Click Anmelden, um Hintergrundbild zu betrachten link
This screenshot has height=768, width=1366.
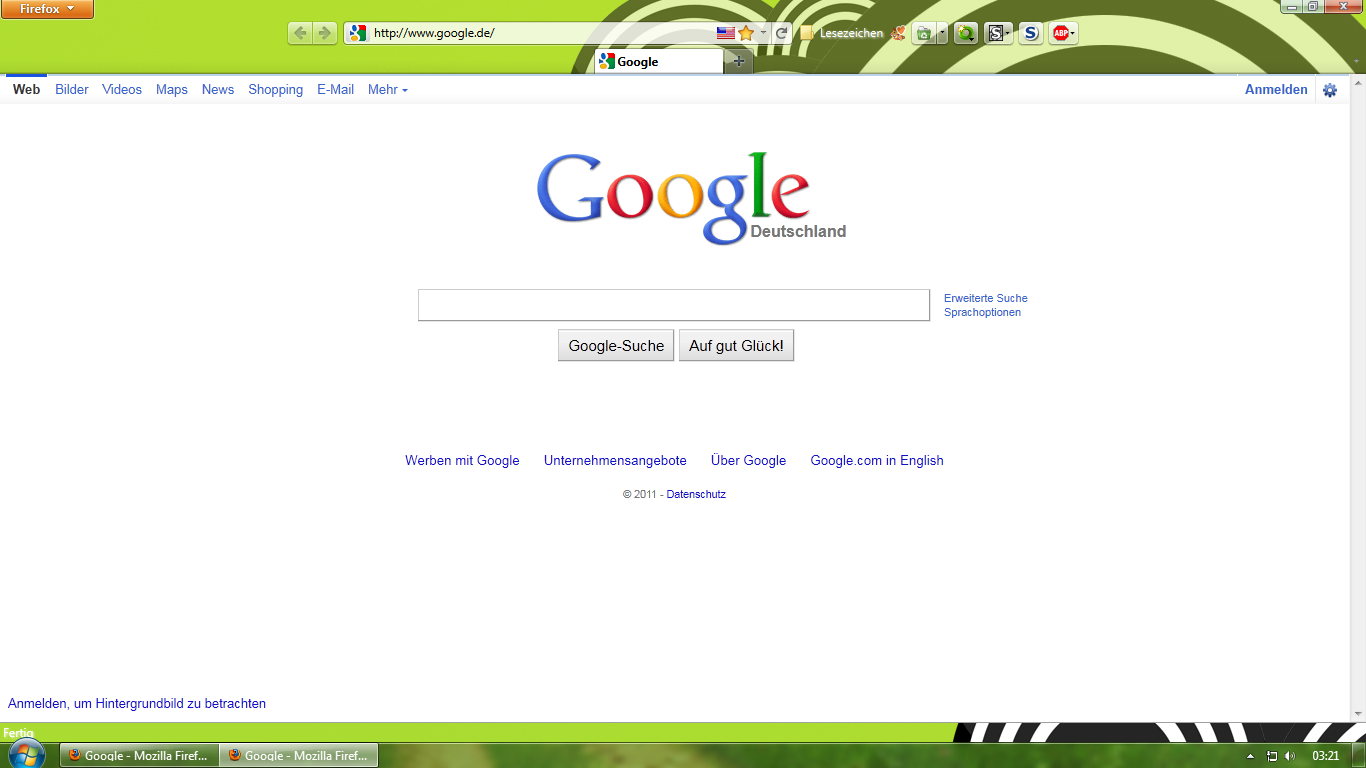tap(137, 704)
